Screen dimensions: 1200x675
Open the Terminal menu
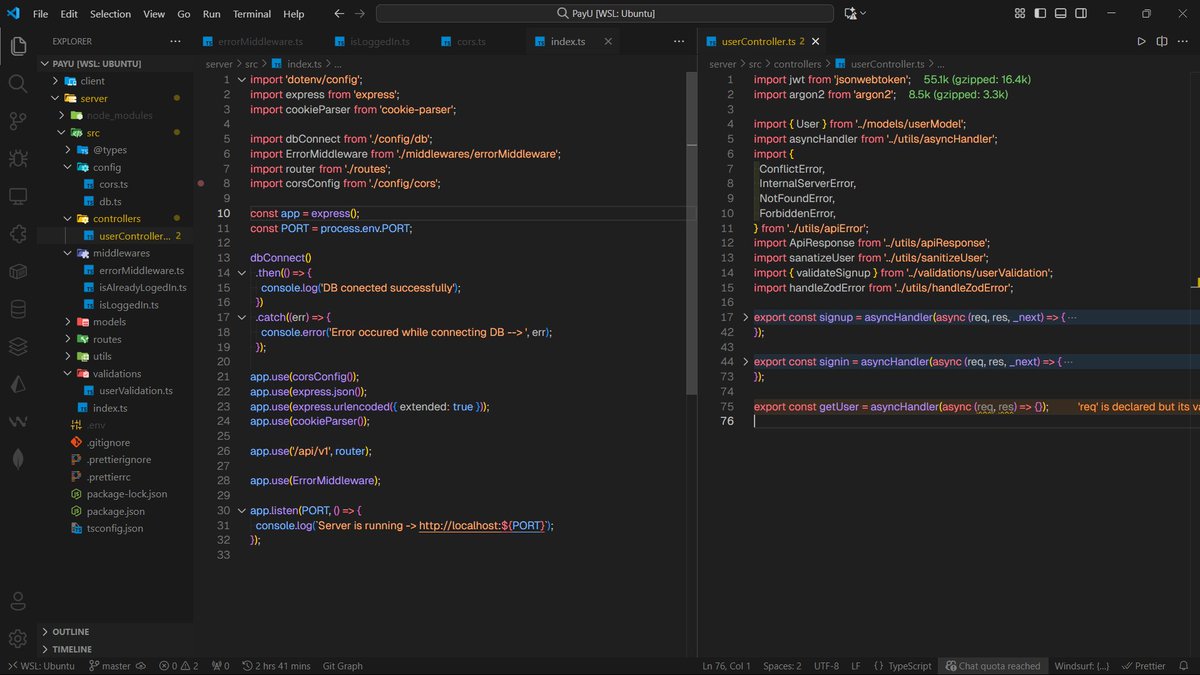coord(252,14)
